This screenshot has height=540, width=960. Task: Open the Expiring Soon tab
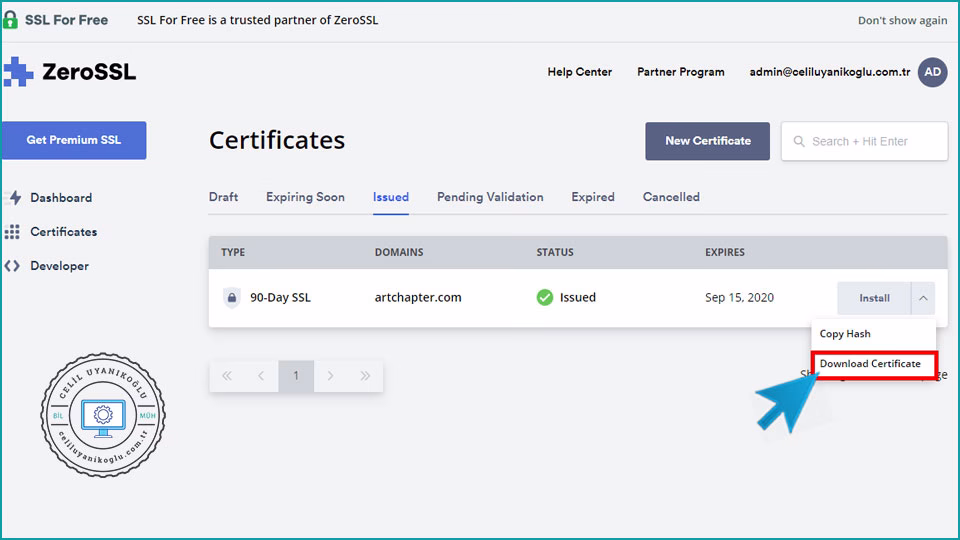pyautogui.click(x=305, y=197)
